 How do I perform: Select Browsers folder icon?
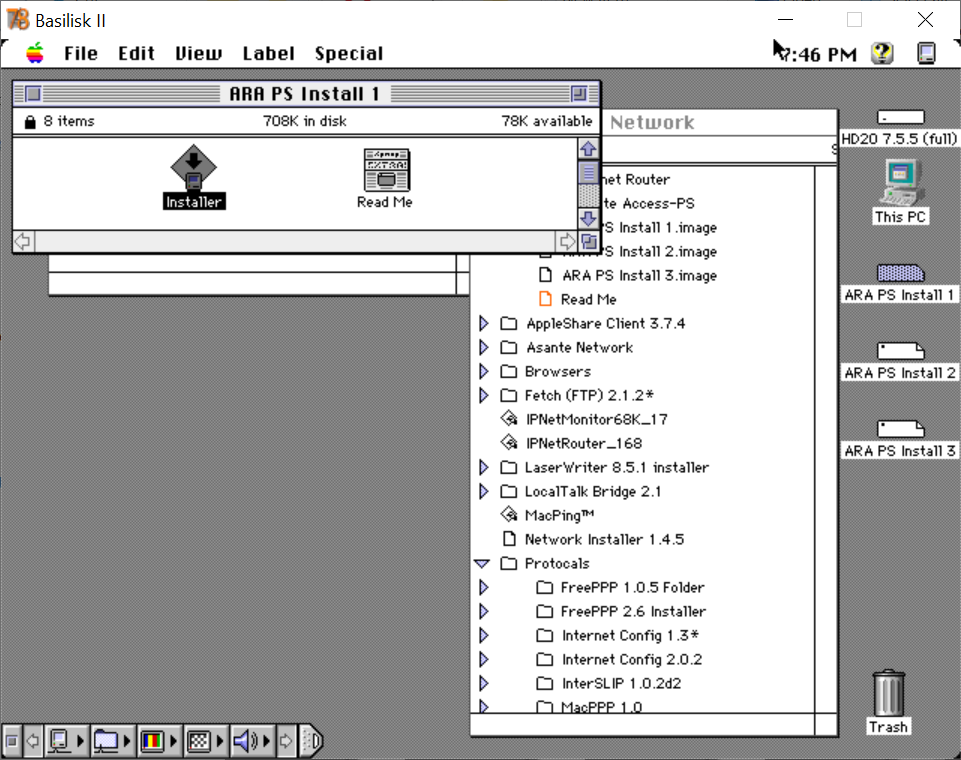[x=509, y=371]
